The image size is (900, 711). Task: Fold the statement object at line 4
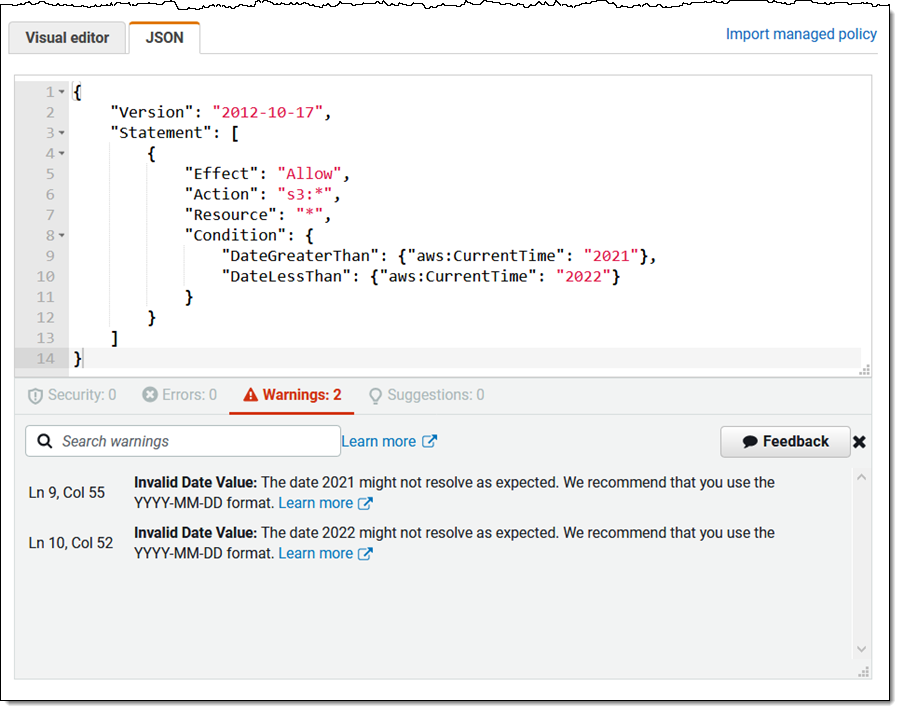pos(62,154)
